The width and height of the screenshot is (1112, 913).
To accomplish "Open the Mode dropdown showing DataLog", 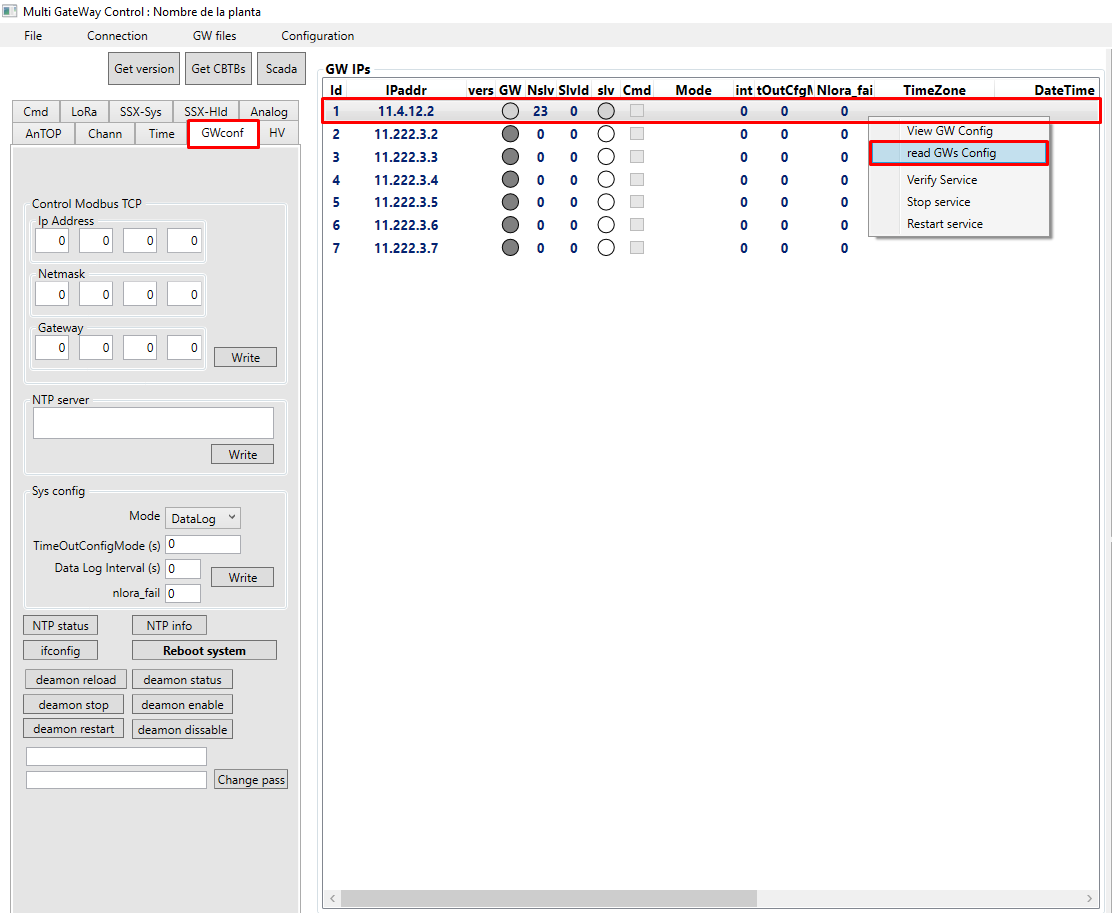I will point(202,518).
